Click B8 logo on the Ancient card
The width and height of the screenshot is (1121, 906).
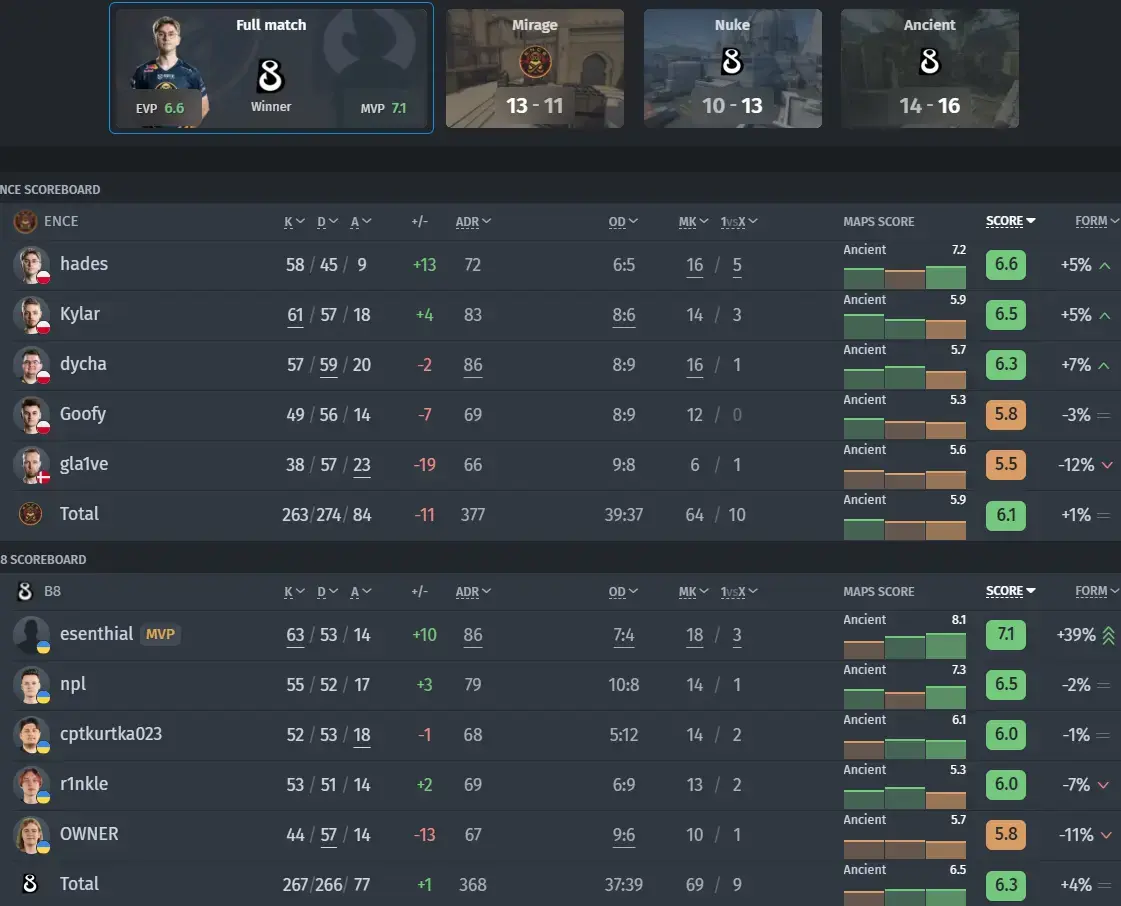tap(929, 61)
